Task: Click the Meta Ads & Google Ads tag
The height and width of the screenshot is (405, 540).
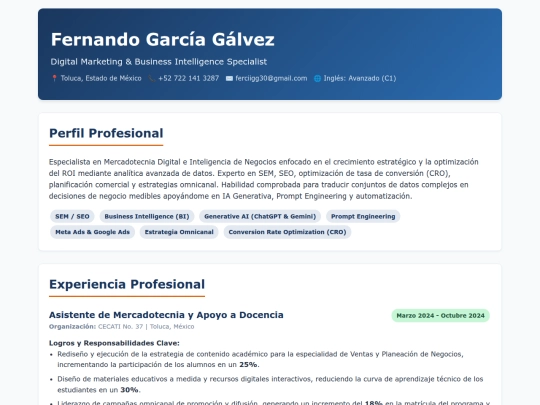Action: [x=93, y=232]
